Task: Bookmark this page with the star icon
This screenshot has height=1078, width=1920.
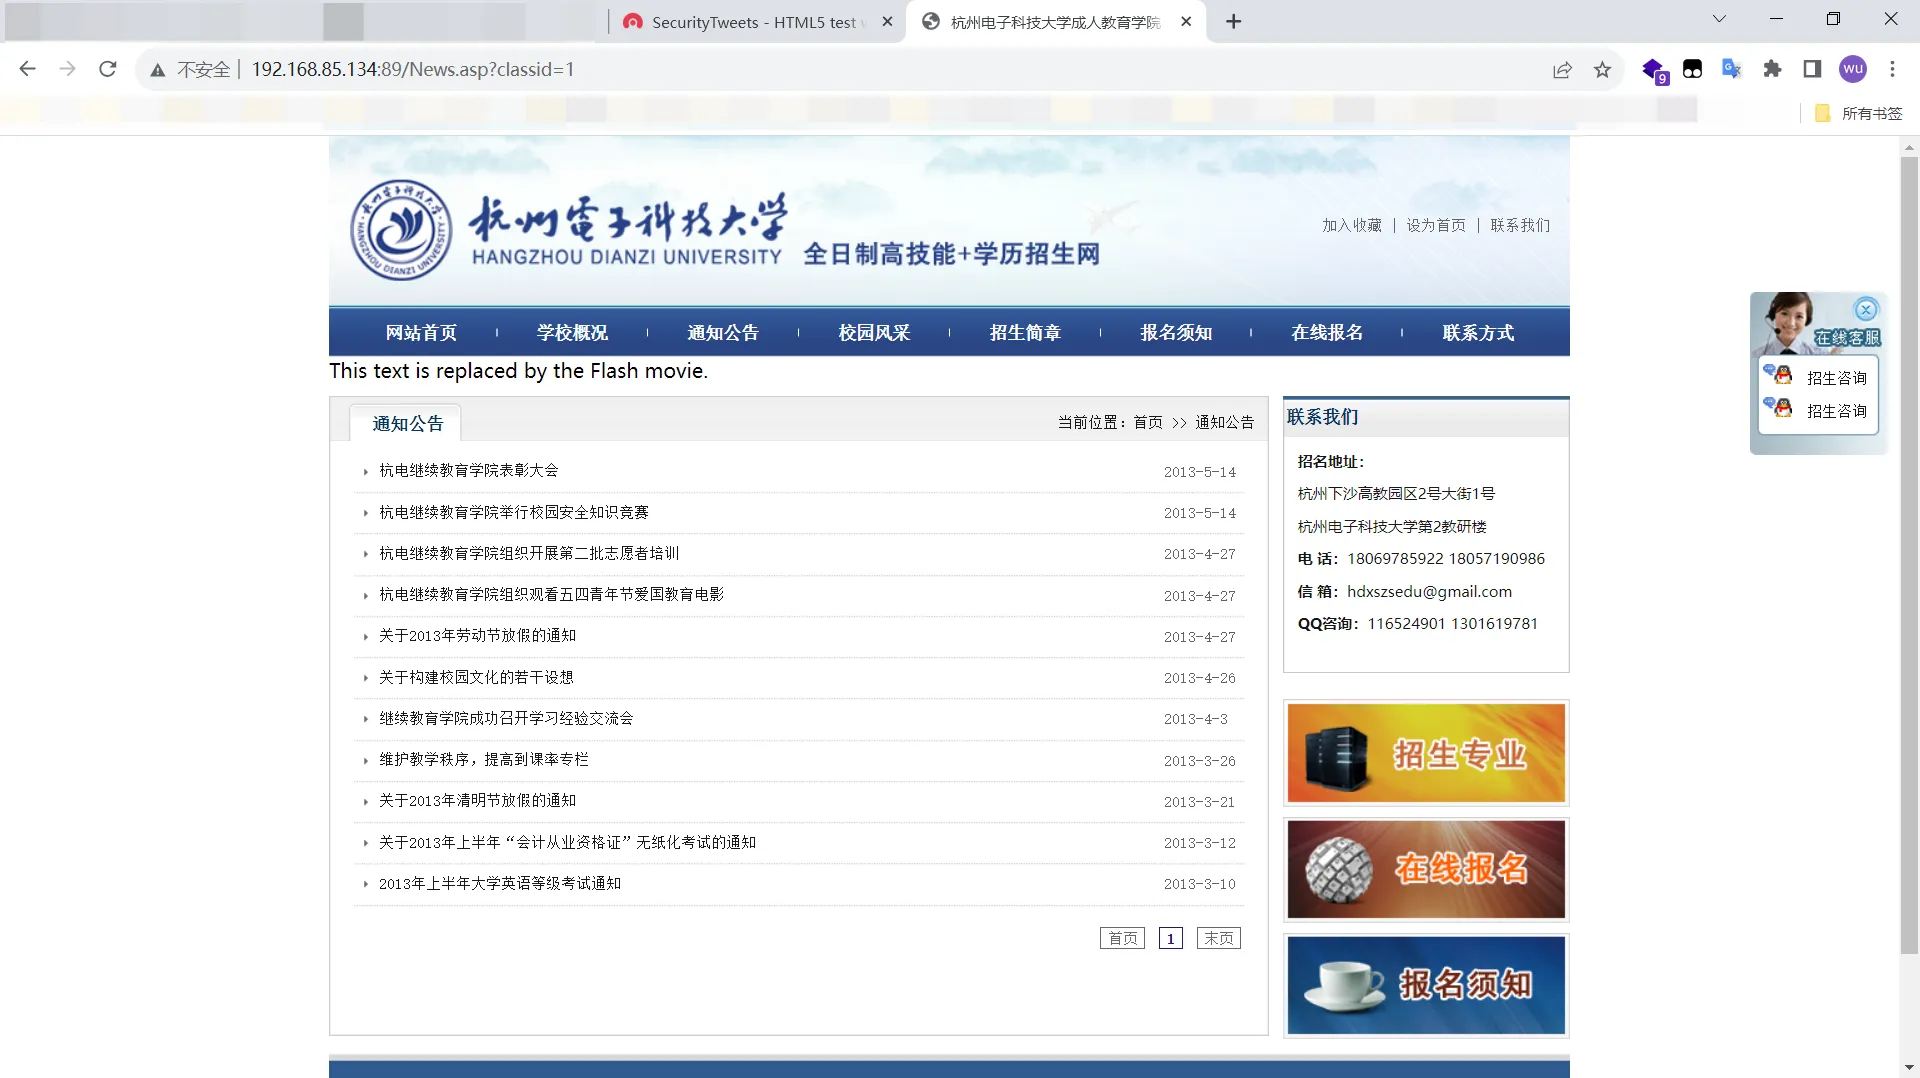Action: pyautogui.click(x=1603, y=69)
